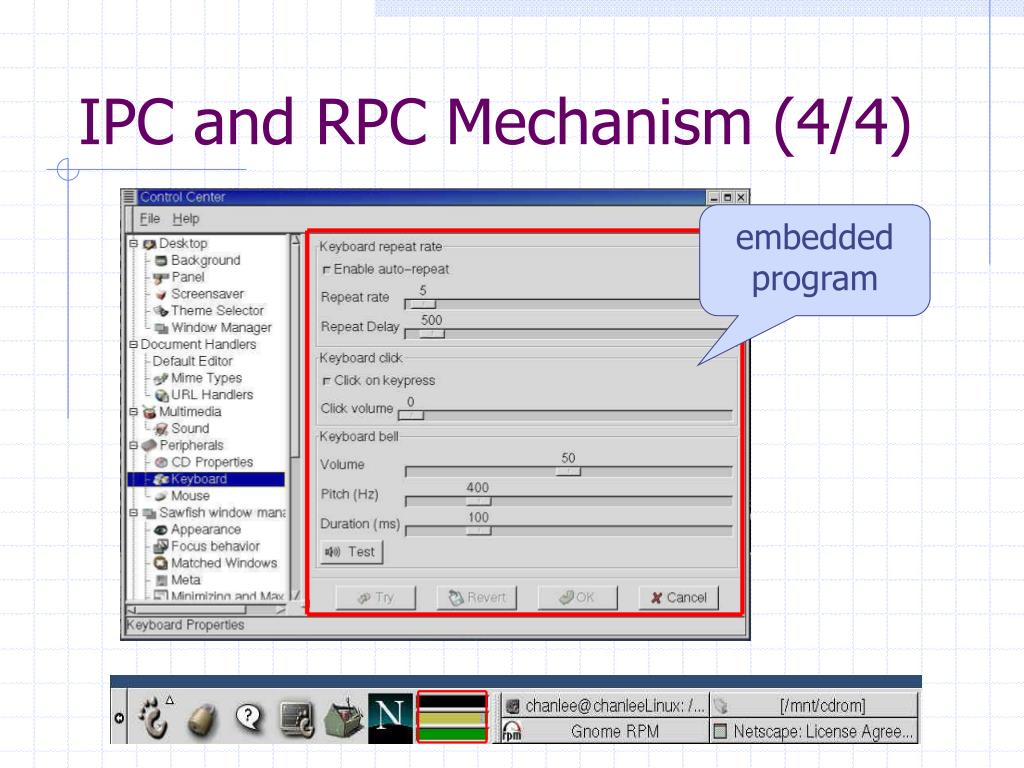Click the Panel item icon in tree
Screen dimensions: 1024x768
click(161, 278)
